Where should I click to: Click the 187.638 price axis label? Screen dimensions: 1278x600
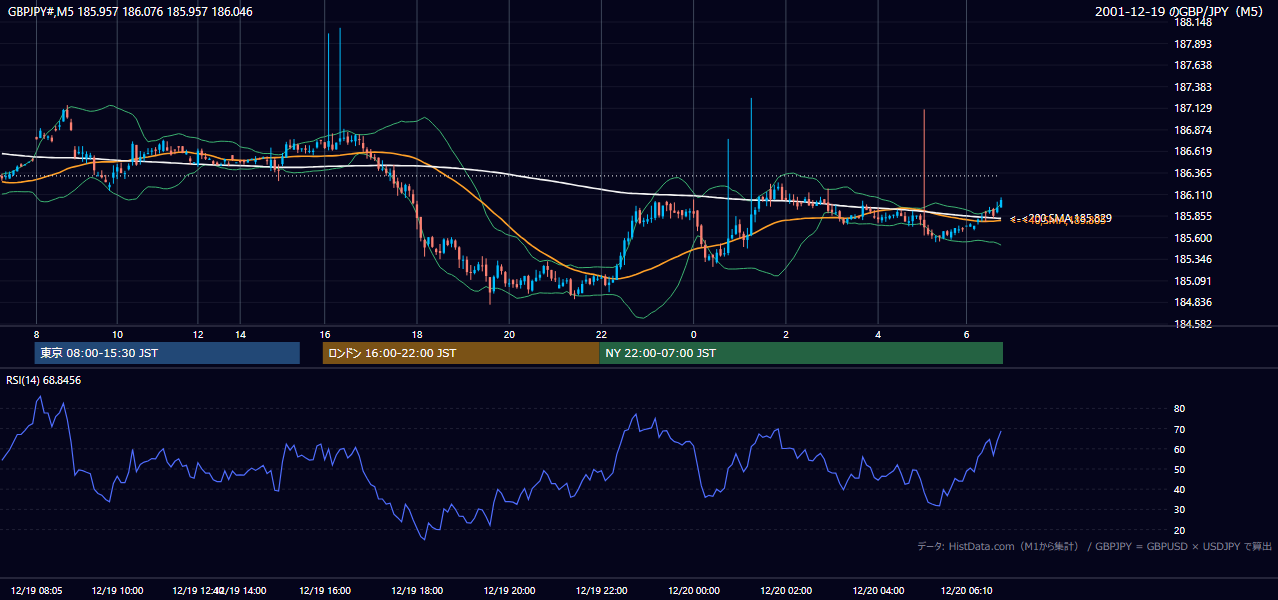point(1193,65)
